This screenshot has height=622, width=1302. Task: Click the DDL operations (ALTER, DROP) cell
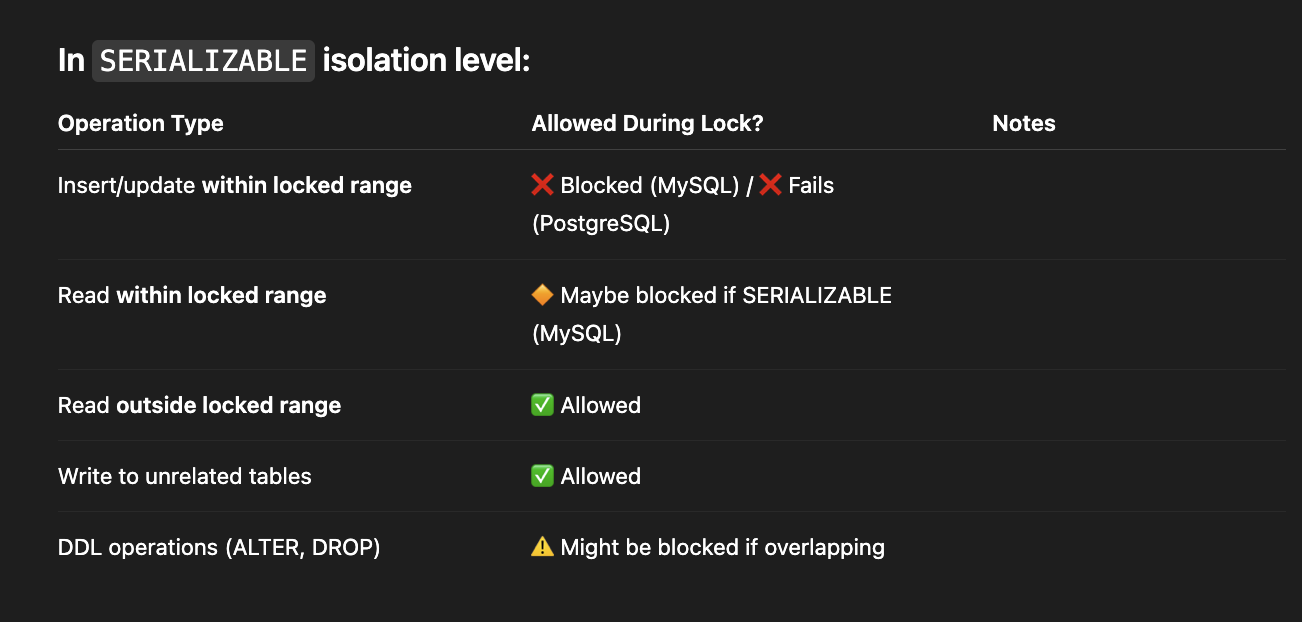coord(219,547)
